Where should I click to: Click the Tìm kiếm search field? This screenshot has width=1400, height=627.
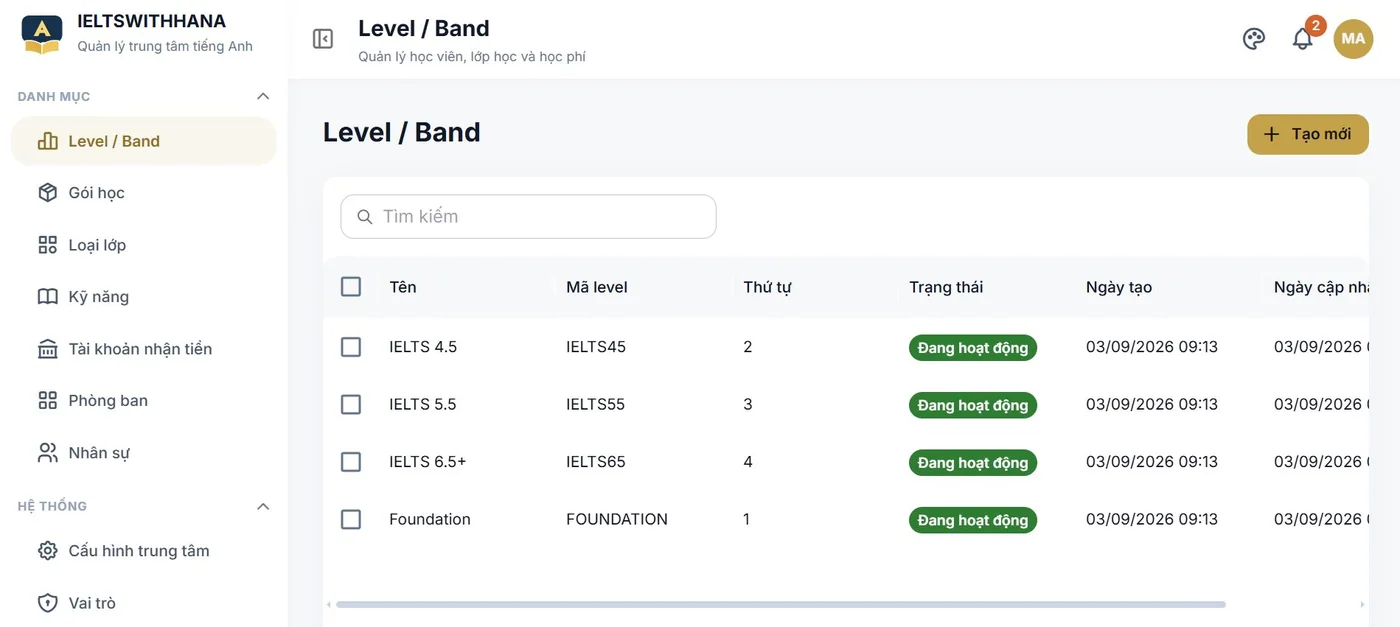pos(528,217)
